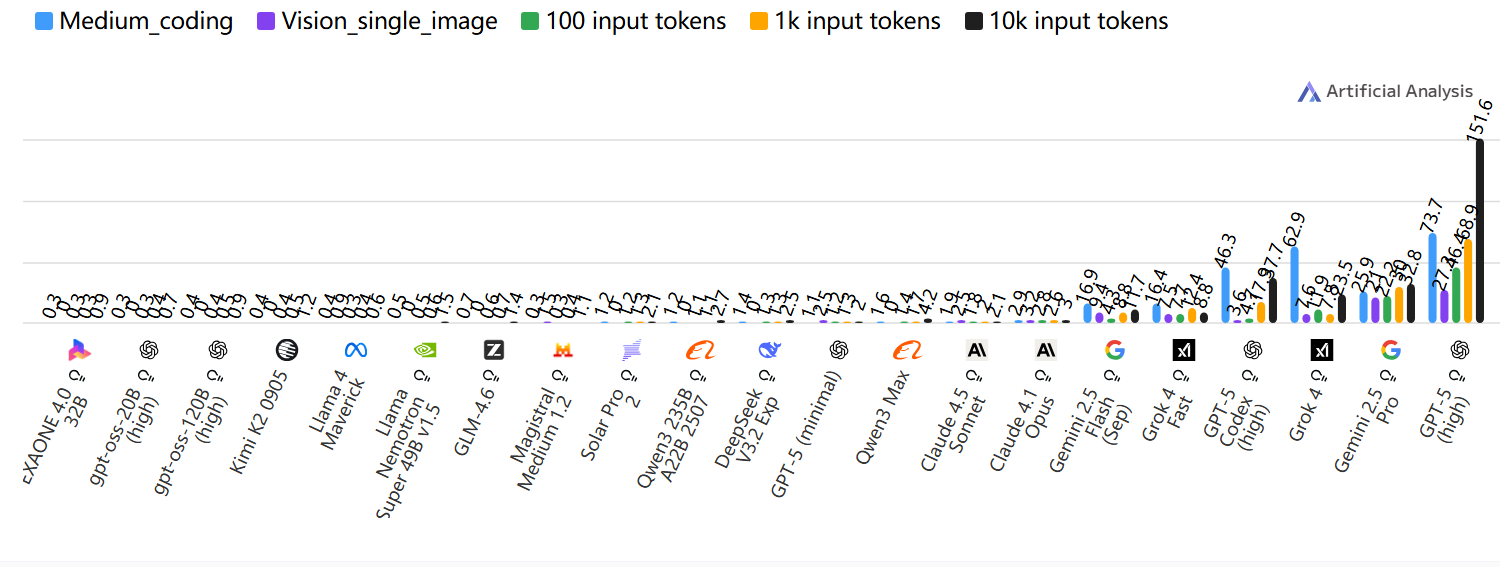Toggle the 1k input tokens legend series
This screenshot has height=567, width=1500.
click(844, 21)
